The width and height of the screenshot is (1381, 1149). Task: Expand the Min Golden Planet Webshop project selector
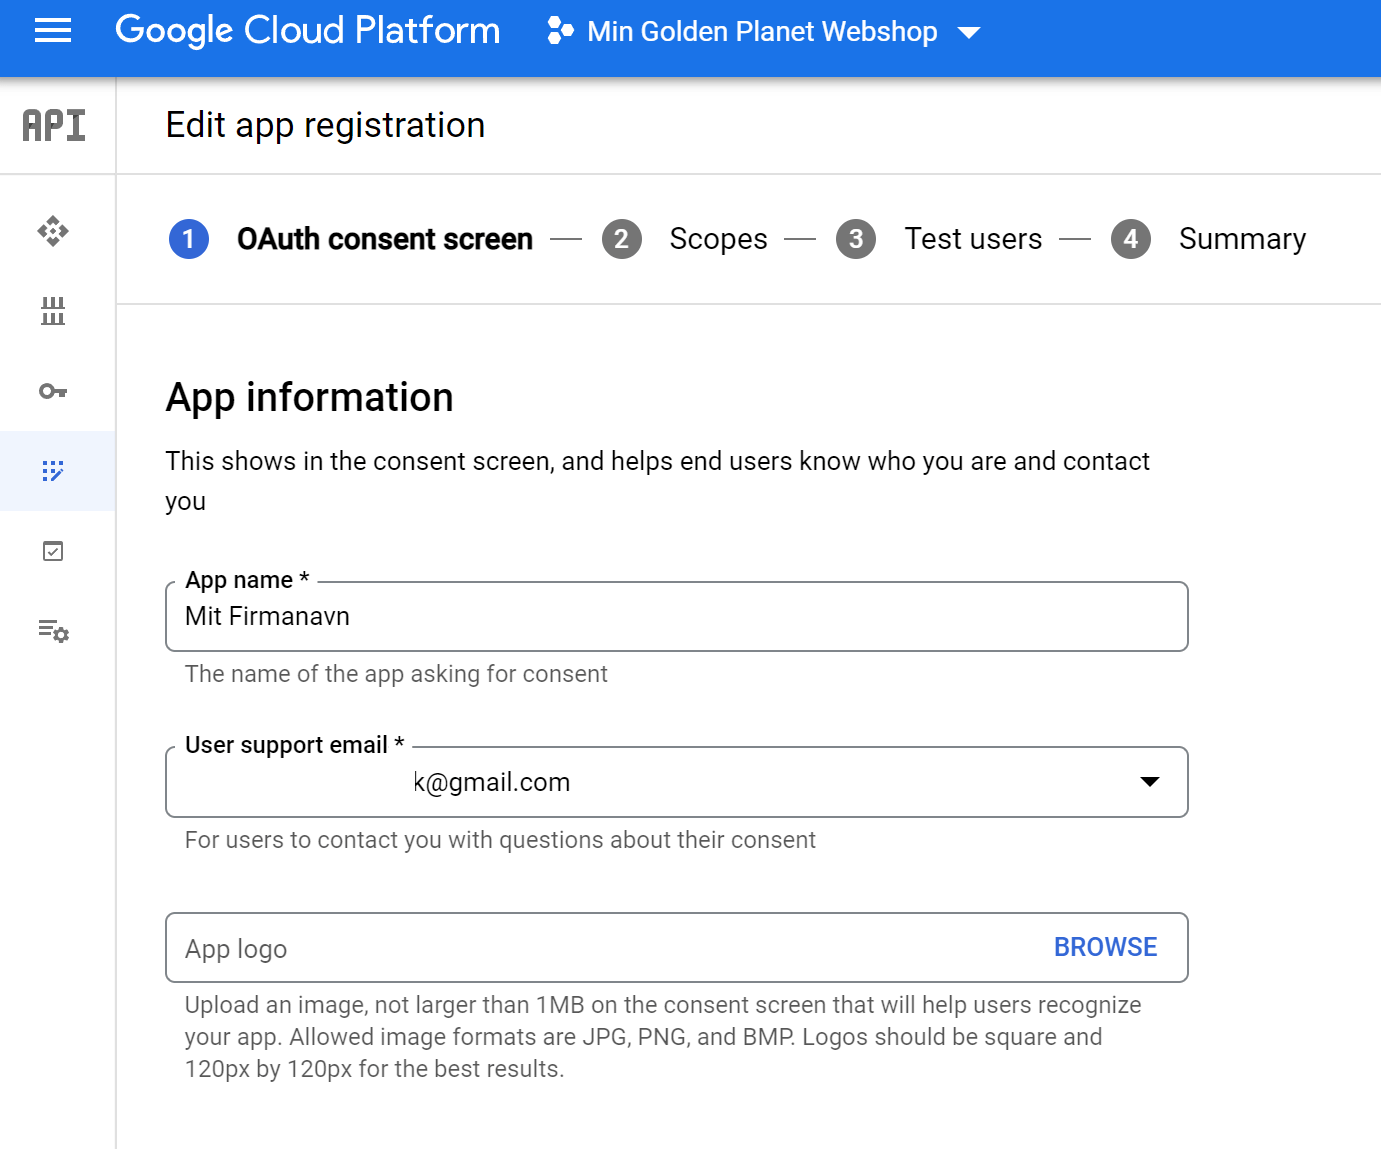pos(764,31)
